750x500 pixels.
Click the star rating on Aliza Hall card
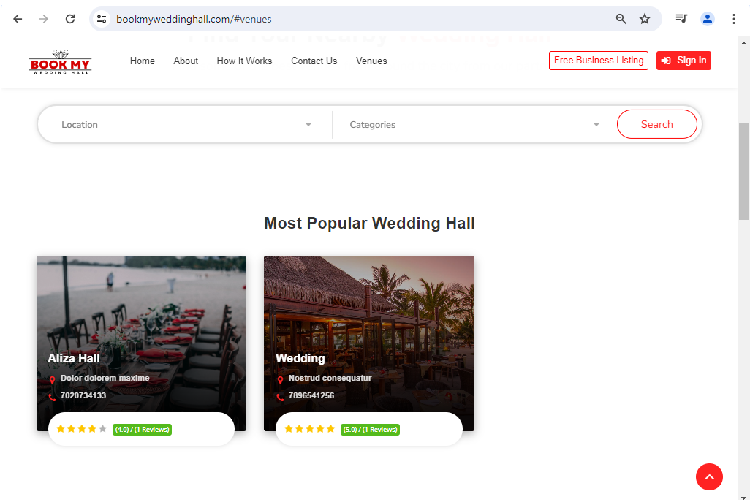pos(81,429)
